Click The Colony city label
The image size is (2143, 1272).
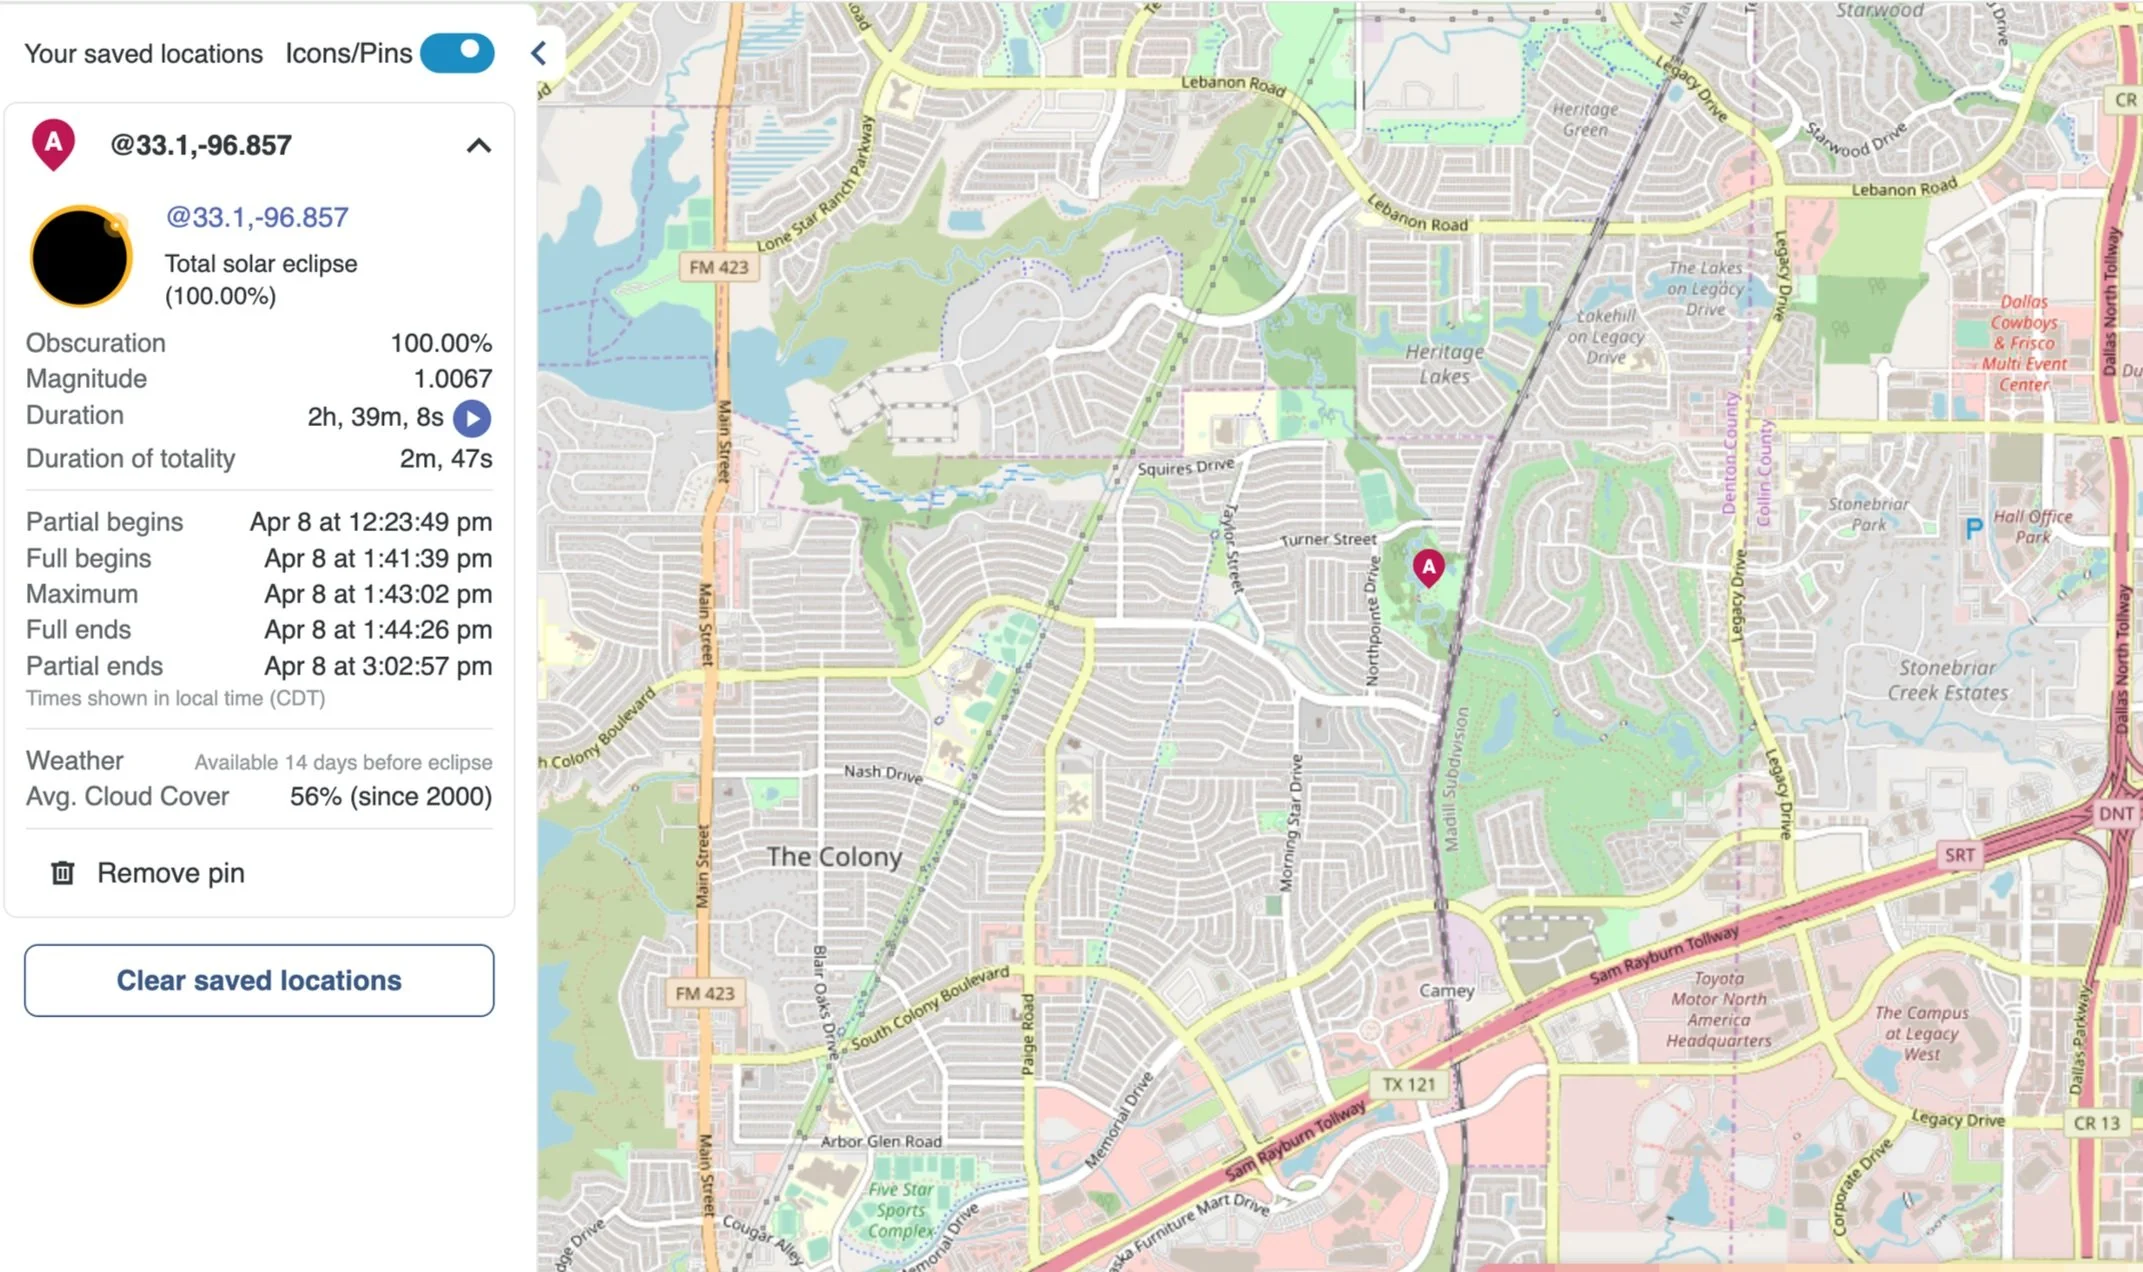pyautogui.click(x=834, y=857)
